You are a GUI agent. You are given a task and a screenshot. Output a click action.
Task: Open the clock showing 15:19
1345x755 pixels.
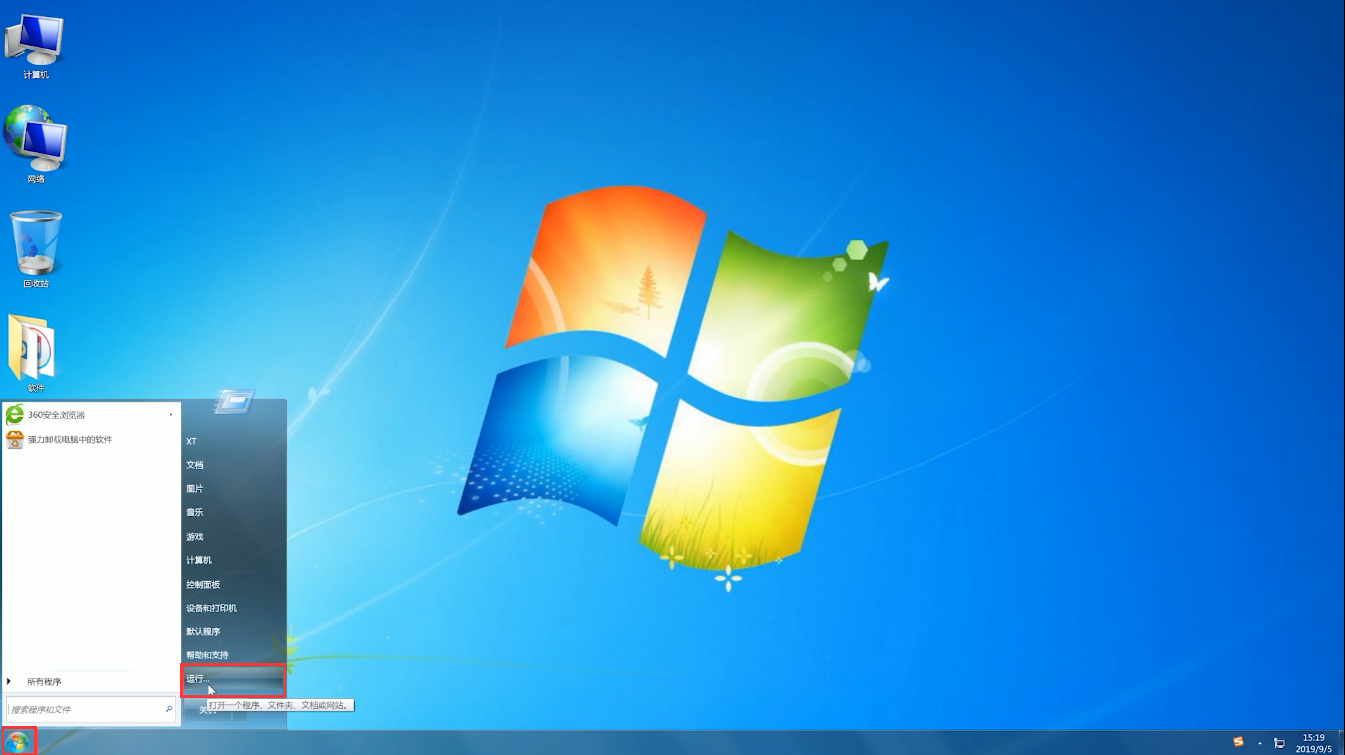[x=1314, y=742]
